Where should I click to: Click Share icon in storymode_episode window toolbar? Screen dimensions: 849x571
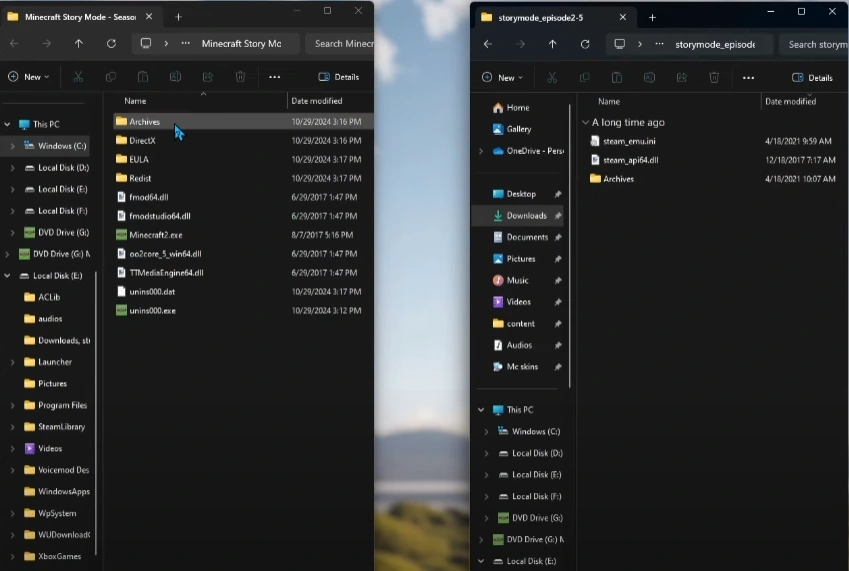point(682,77)
